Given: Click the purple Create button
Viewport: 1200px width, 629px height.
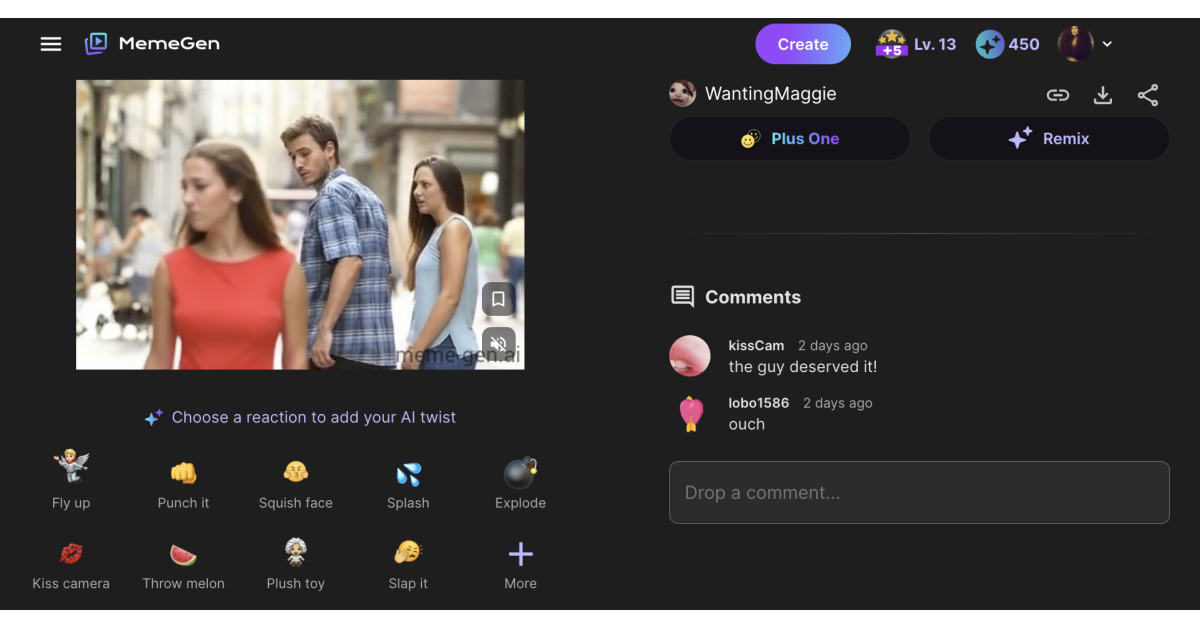Looking at the screenshot, I should (x=803, y=44).
